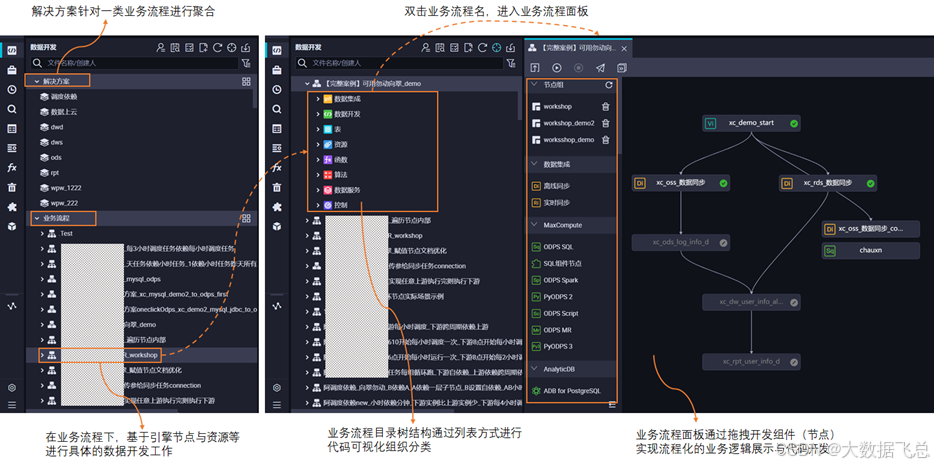
Task: Pick the SQL组件节点 node type
Action: coord(556,263)
